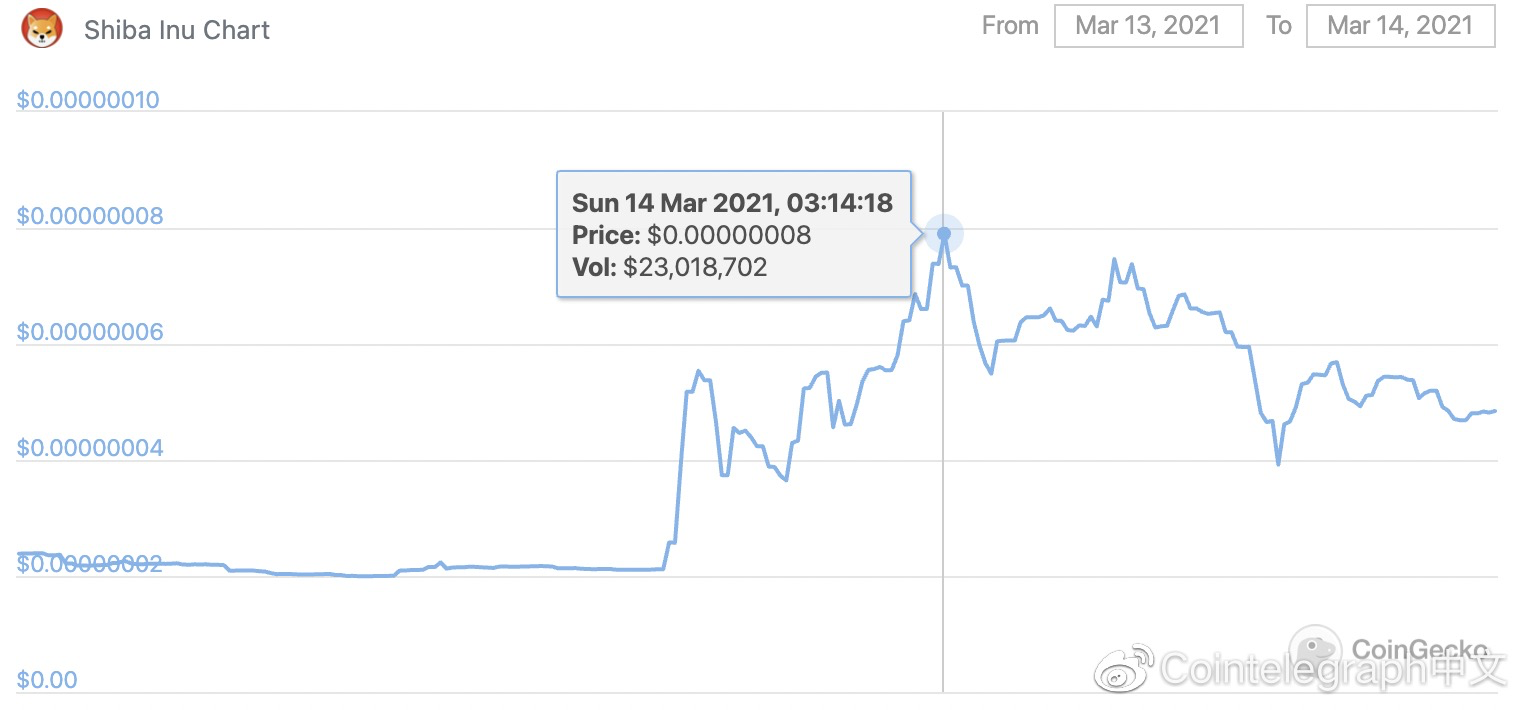Click the CoinGecko watermark text
This screenshot has height=710, width=1520.
point(1420,648)
